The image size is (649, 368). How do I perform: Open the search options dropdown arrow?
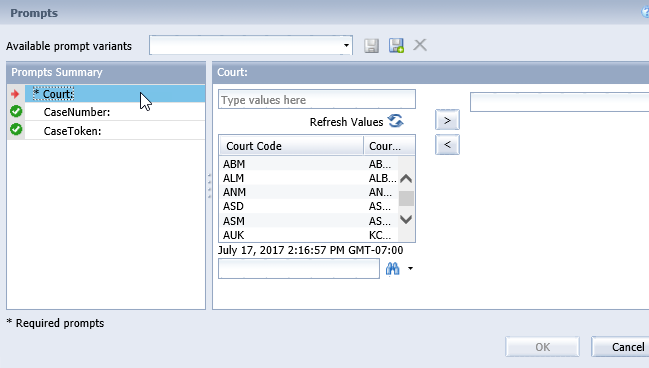pyautogui.click(x=410, y=269)
